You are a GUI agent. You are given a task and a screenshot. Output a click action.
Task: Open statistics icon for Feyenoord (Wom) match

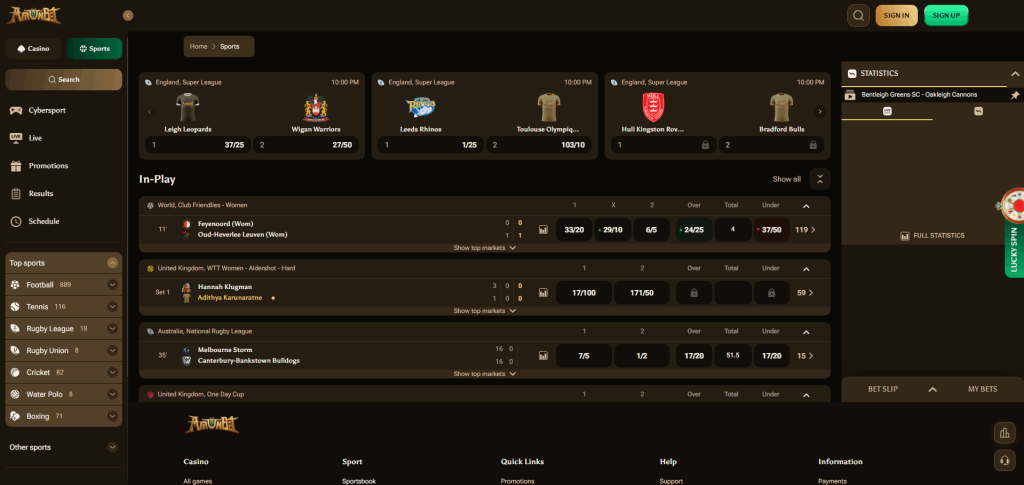543,230
